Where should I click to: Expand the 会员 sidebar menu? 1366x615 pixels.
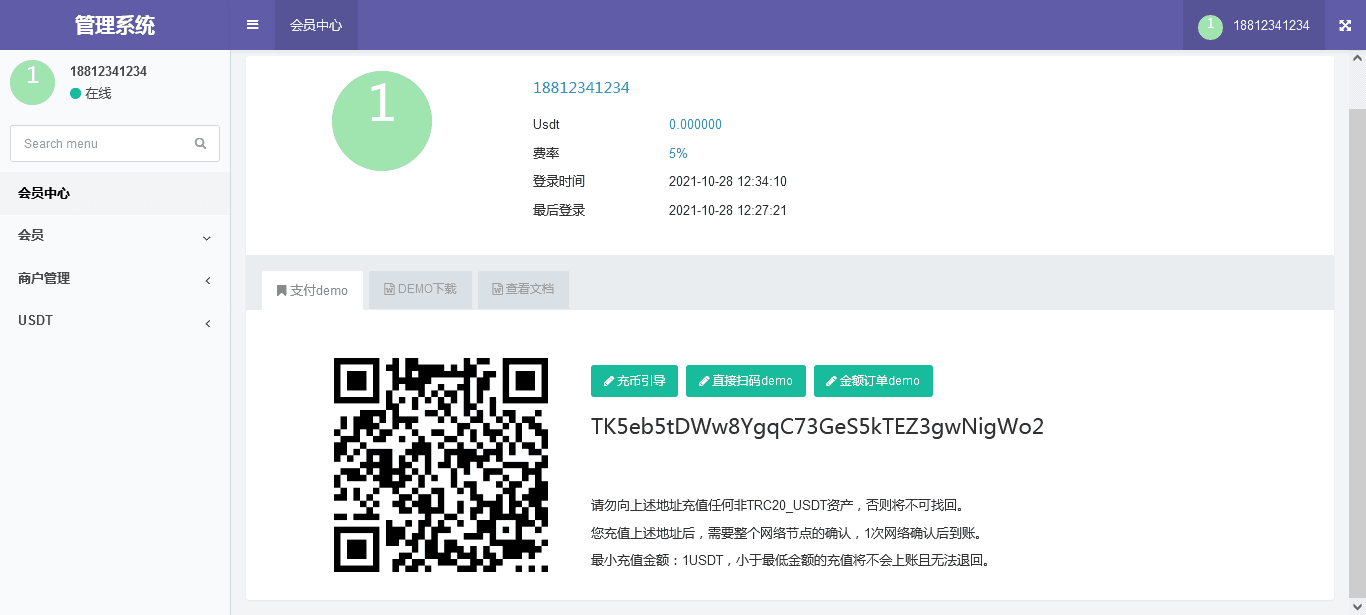(115, 236)
